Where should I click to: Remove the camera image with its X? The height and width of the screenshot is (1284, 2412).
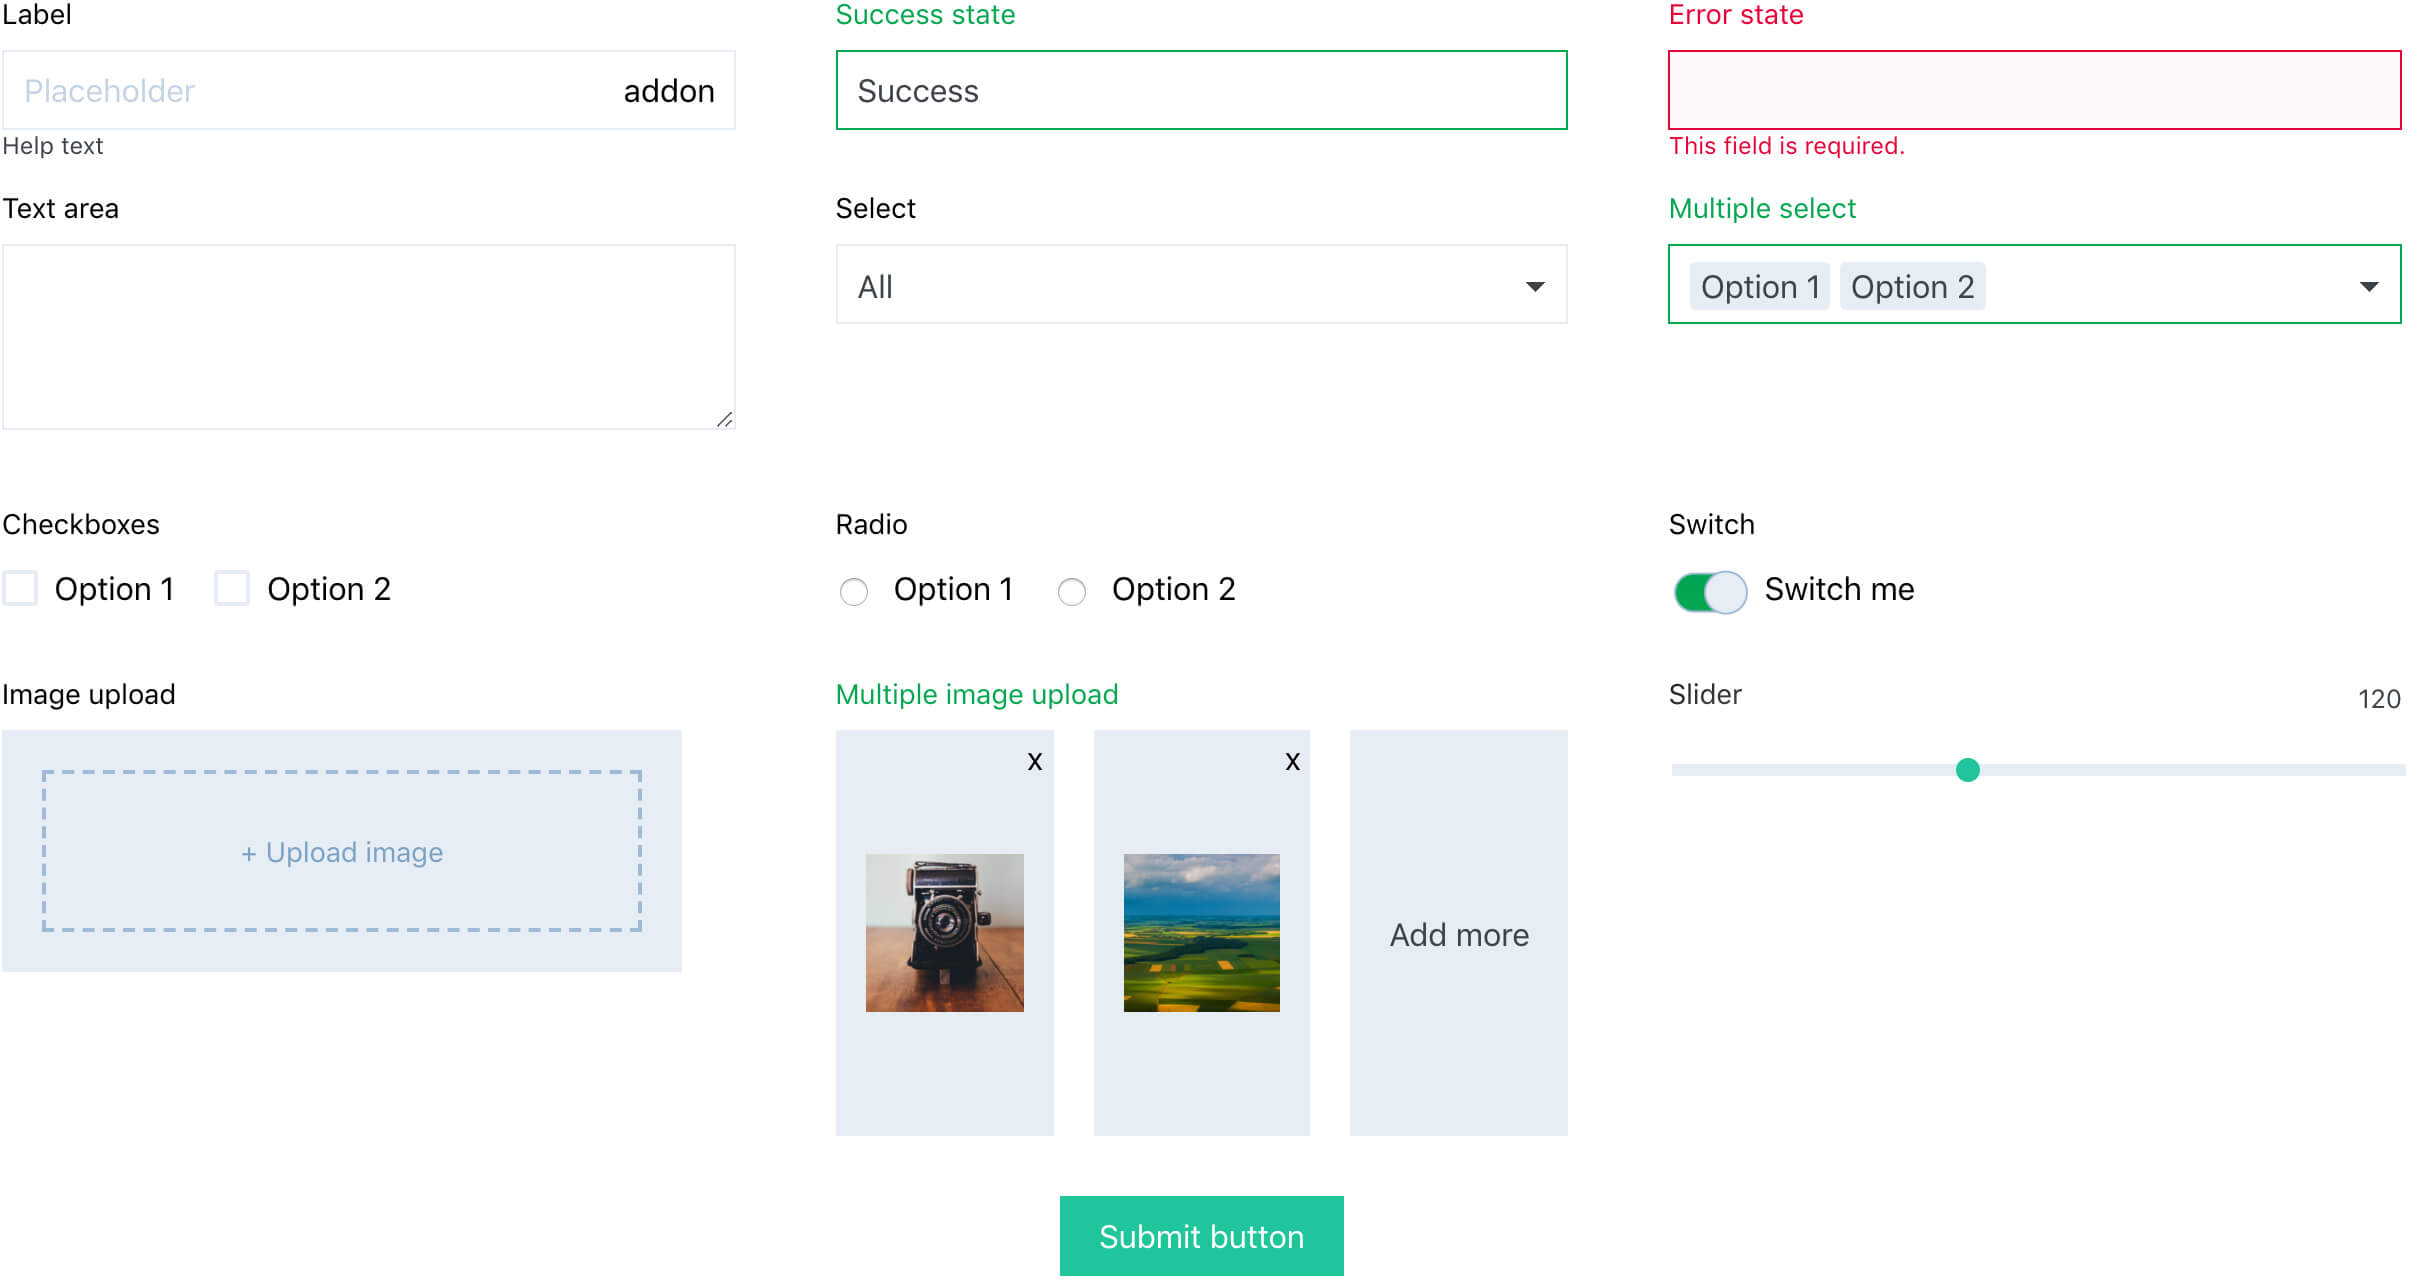pyautogui.click(x=1035, y=762)
